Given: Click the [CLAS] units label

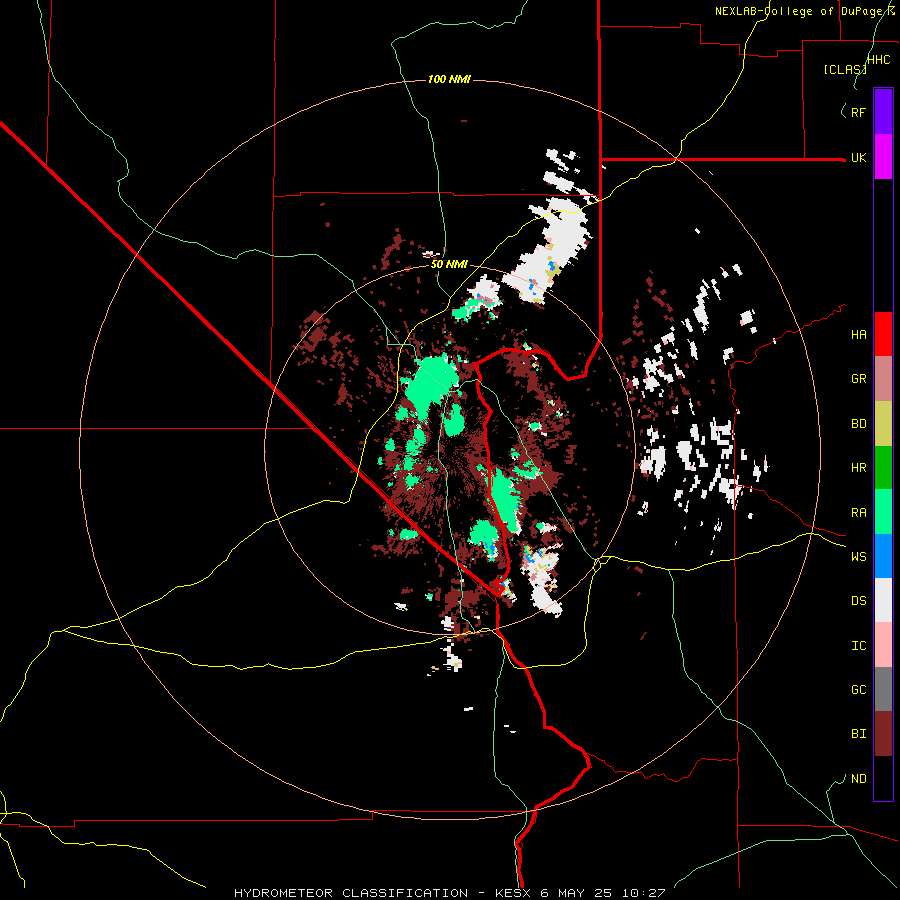Looking at the screenshot, I should point(845,69).
